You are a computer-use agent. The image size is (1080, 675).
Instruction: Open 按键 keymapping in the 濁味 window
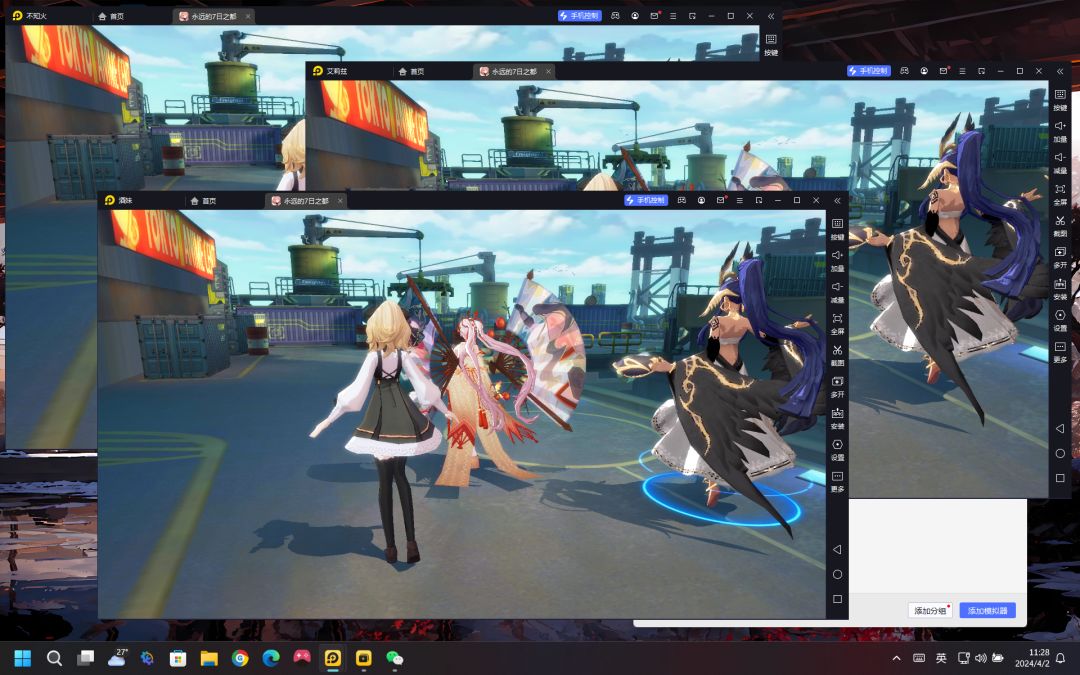[x=837, y=229]
